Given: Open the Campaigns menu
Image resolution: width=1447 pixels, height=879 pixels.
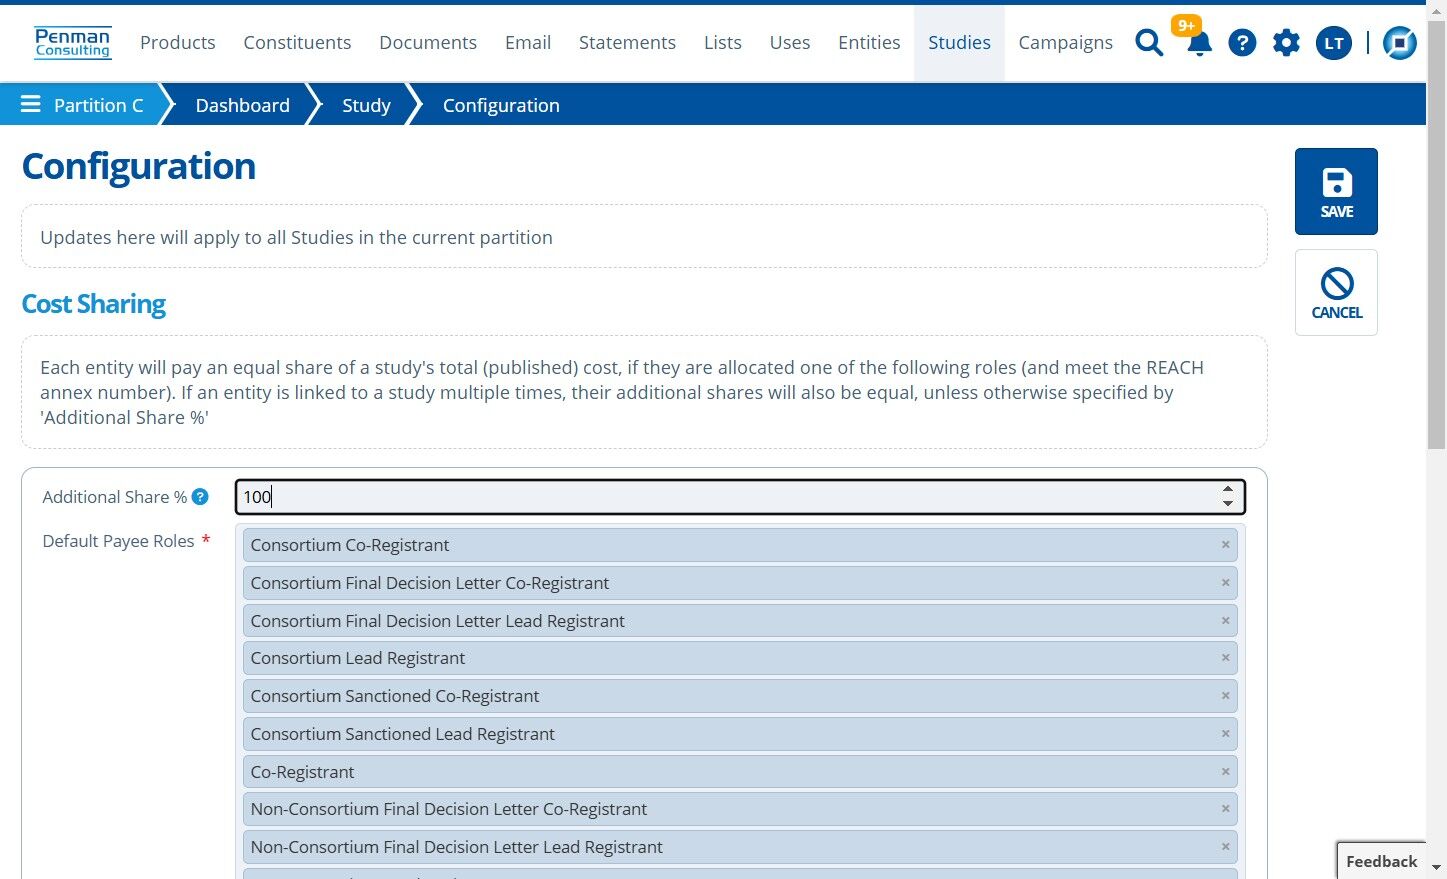Looking at the screenshot, I should (1065, 43).
